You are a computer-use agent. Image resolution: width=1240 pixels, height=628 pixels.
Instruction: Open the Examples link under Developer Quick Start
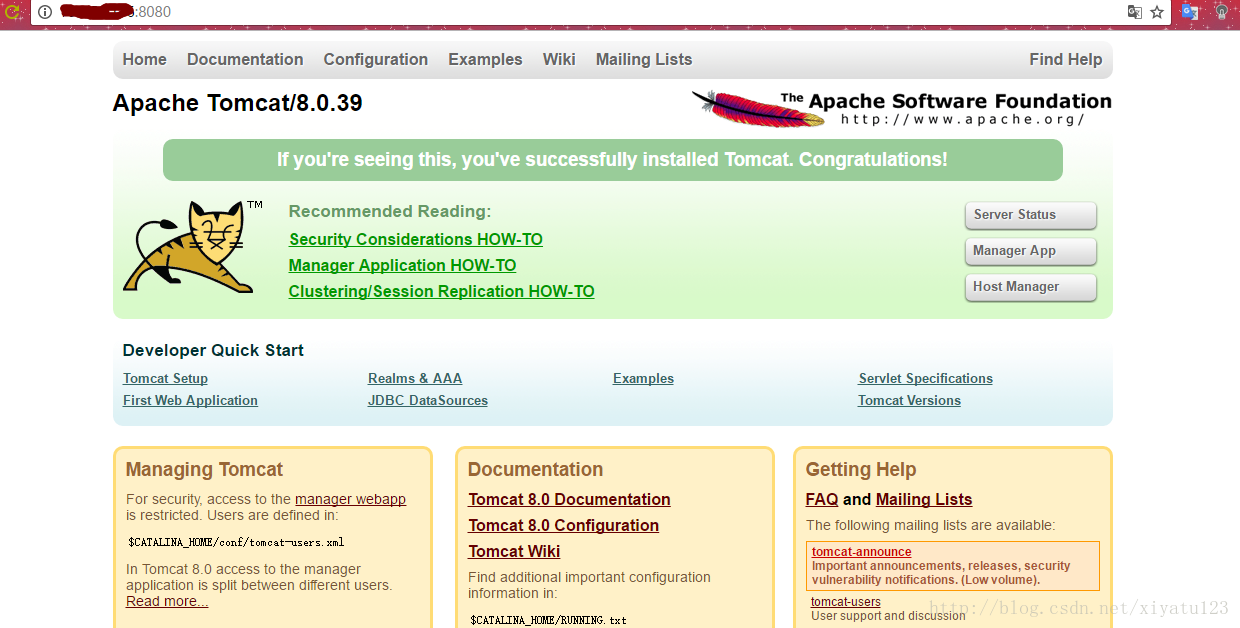click(643, 378)
